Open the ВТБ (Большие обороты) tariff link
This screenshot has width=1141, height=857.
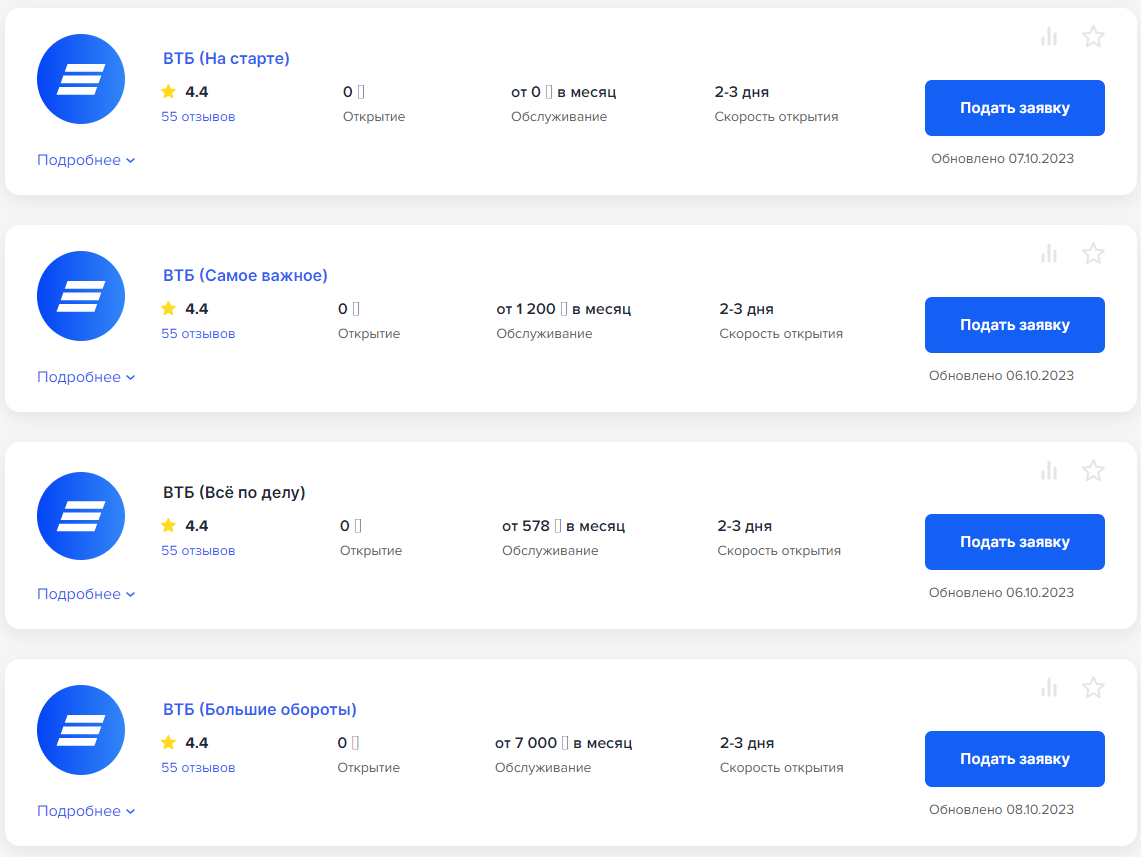point(260,709)
